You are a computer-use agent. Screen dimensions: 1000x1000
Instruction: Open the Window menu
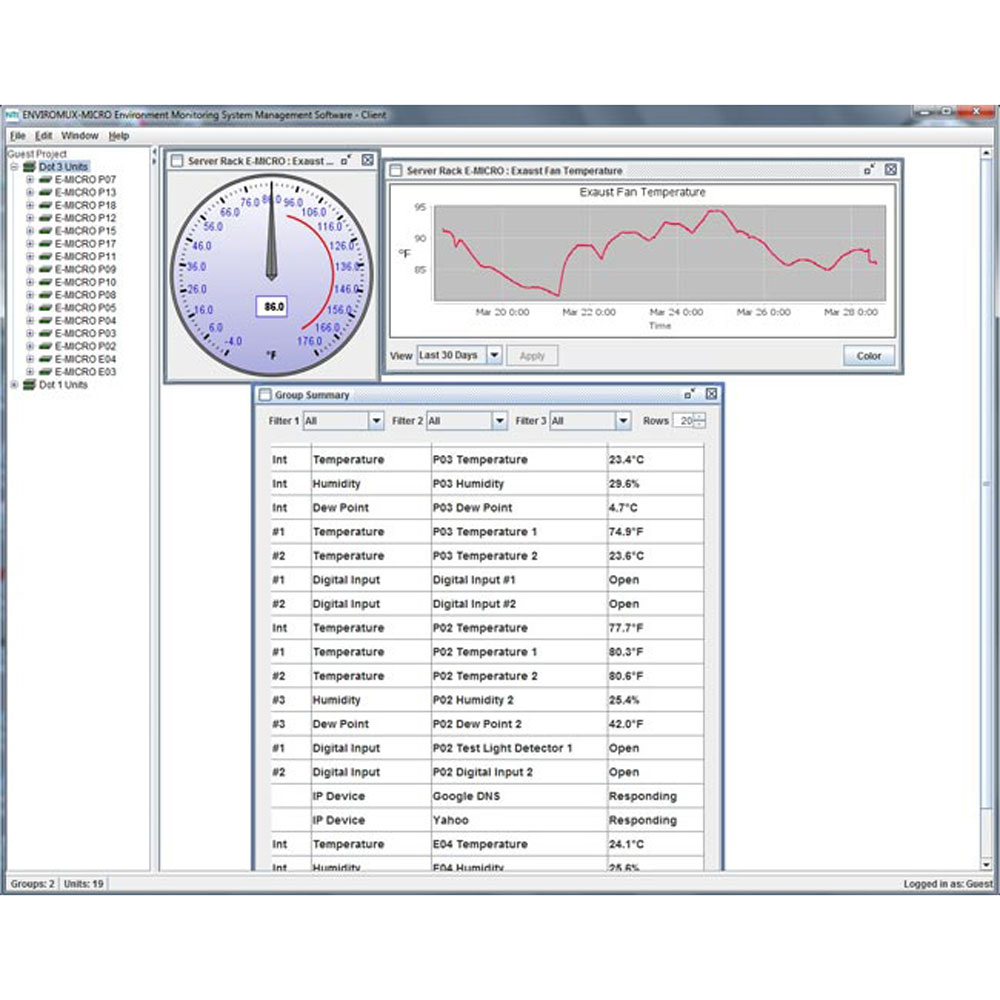click(80, 136)
